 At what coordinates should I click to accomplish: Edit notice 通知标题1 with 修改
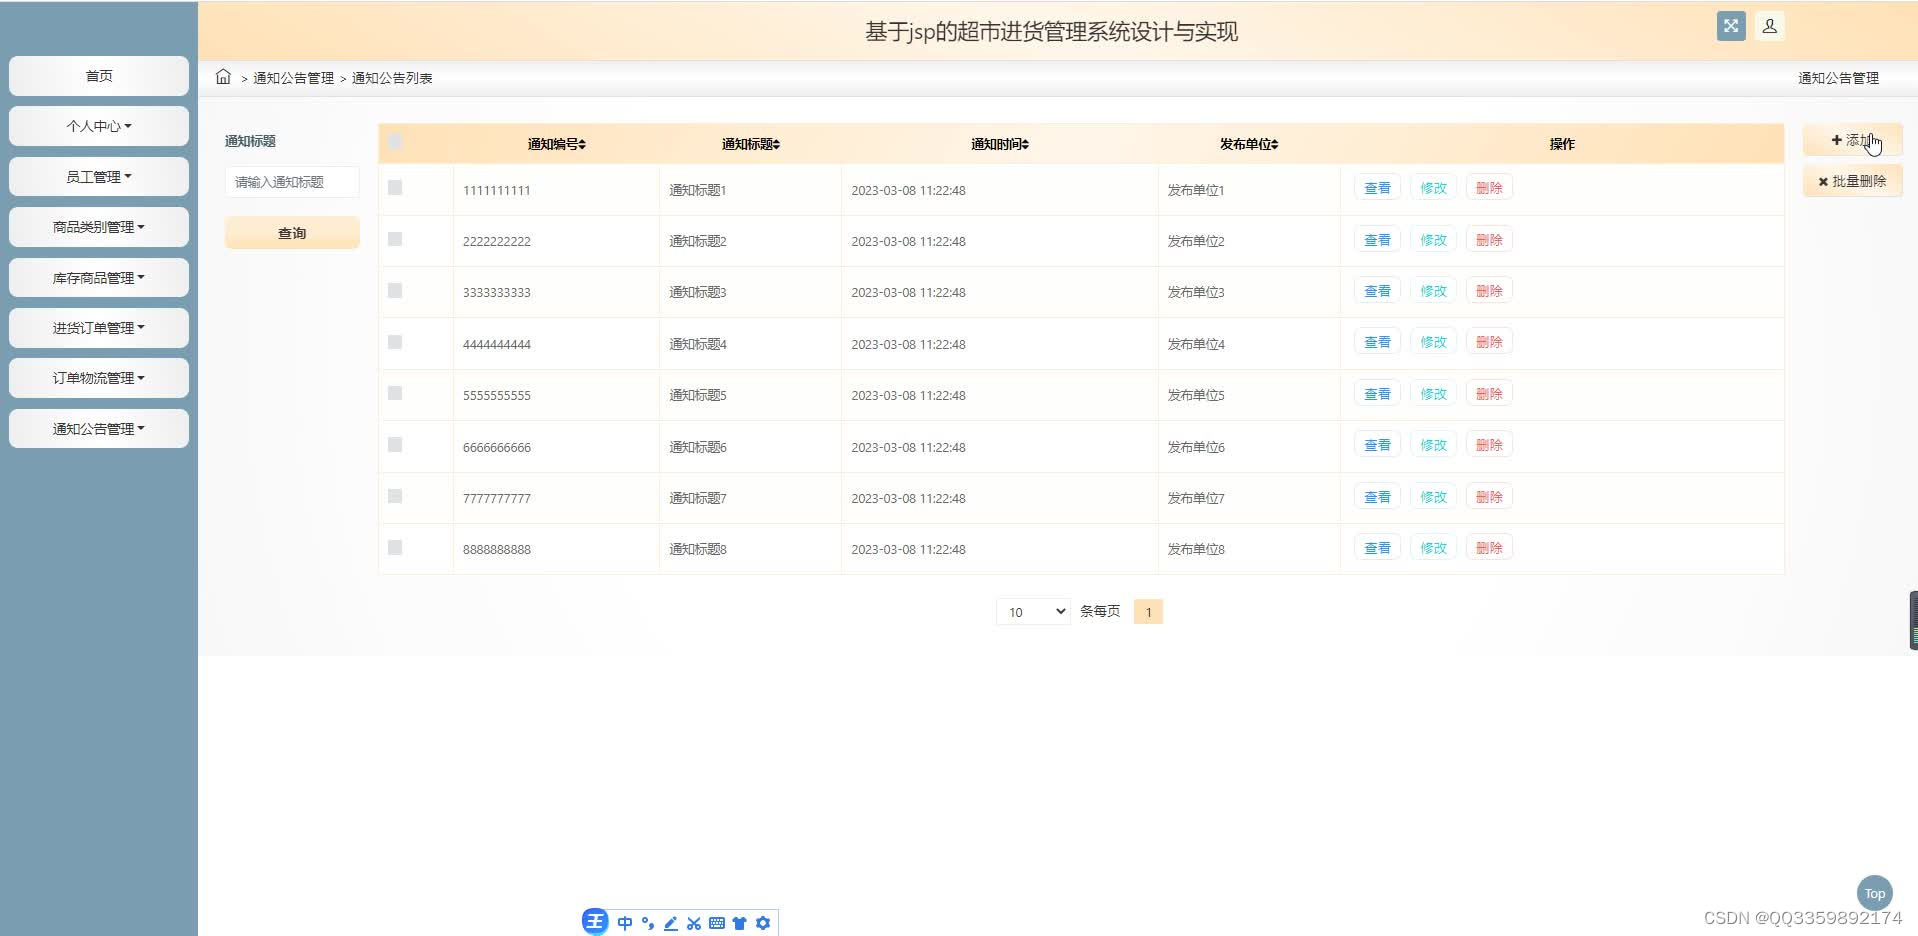[1433, 188]
